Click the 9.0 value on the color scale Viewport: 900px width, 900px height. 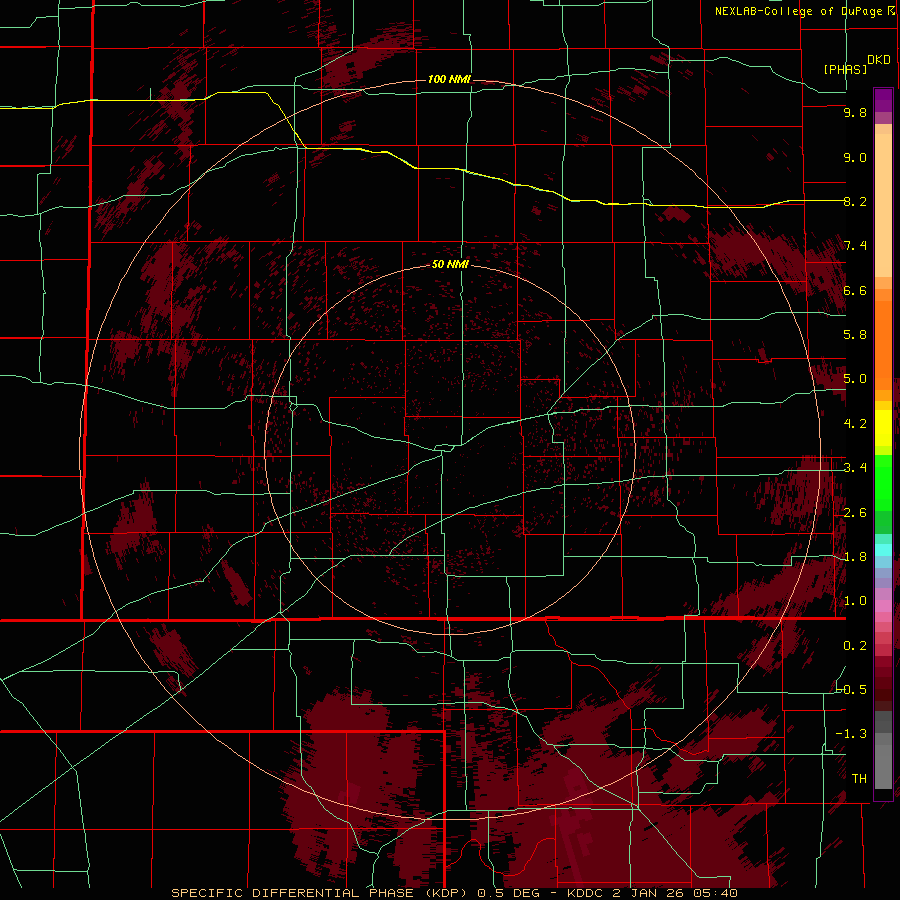coord(855,158)
